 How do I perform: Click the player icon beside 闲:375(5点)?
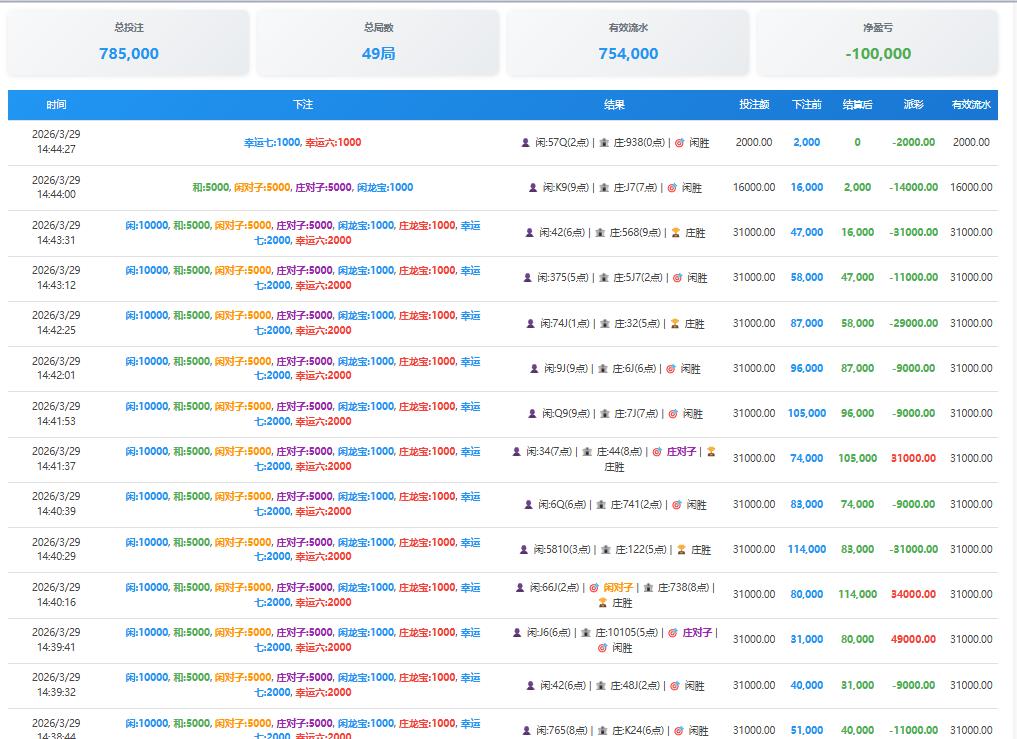527,278
